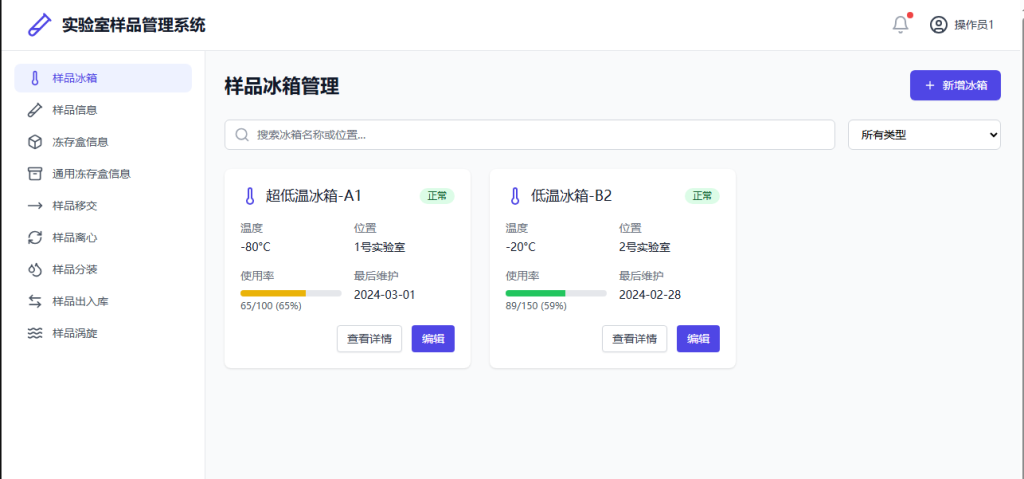The width and height of the screenshot is (1024, 479).
Task: Edit the 低温冰箱-B2 freezer card
Action: [698, 339]
